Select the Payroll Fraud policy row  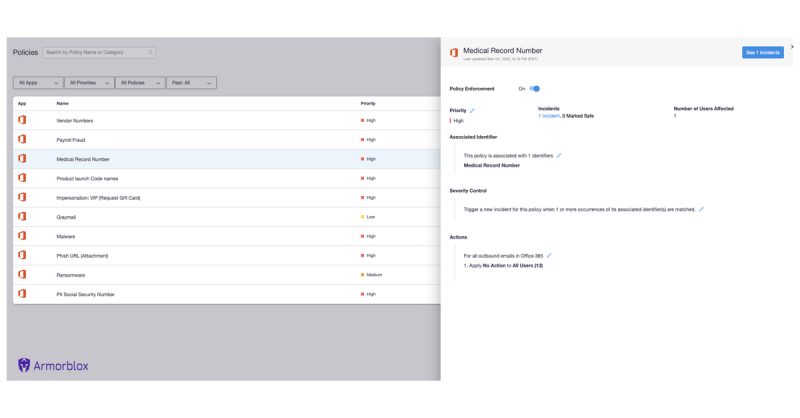(x=70, y=140)
